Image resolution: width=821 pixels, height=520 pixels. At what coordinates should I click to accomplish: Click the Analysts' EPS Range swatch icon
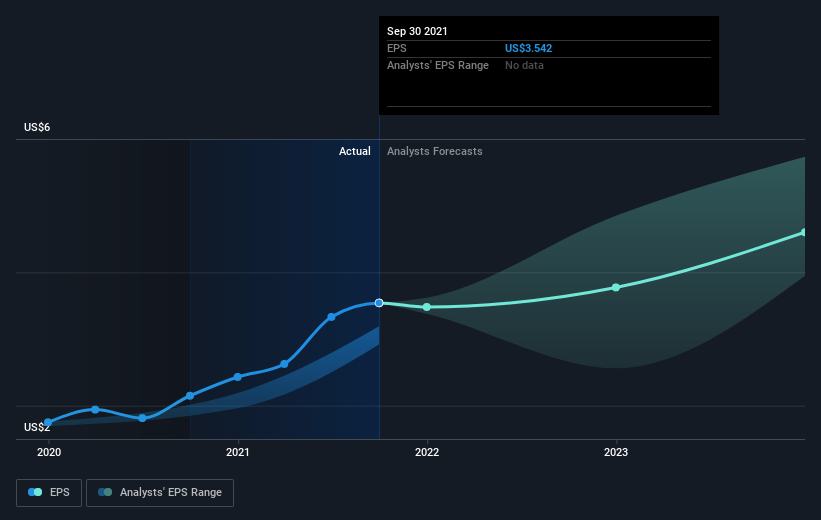click(105, 492)
